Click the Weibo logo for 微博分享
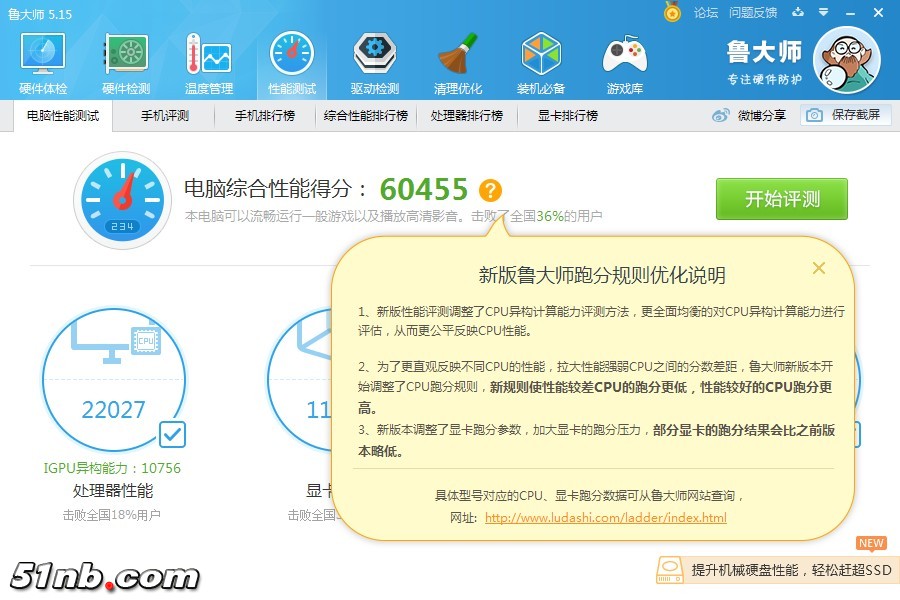 click(720, 115)
